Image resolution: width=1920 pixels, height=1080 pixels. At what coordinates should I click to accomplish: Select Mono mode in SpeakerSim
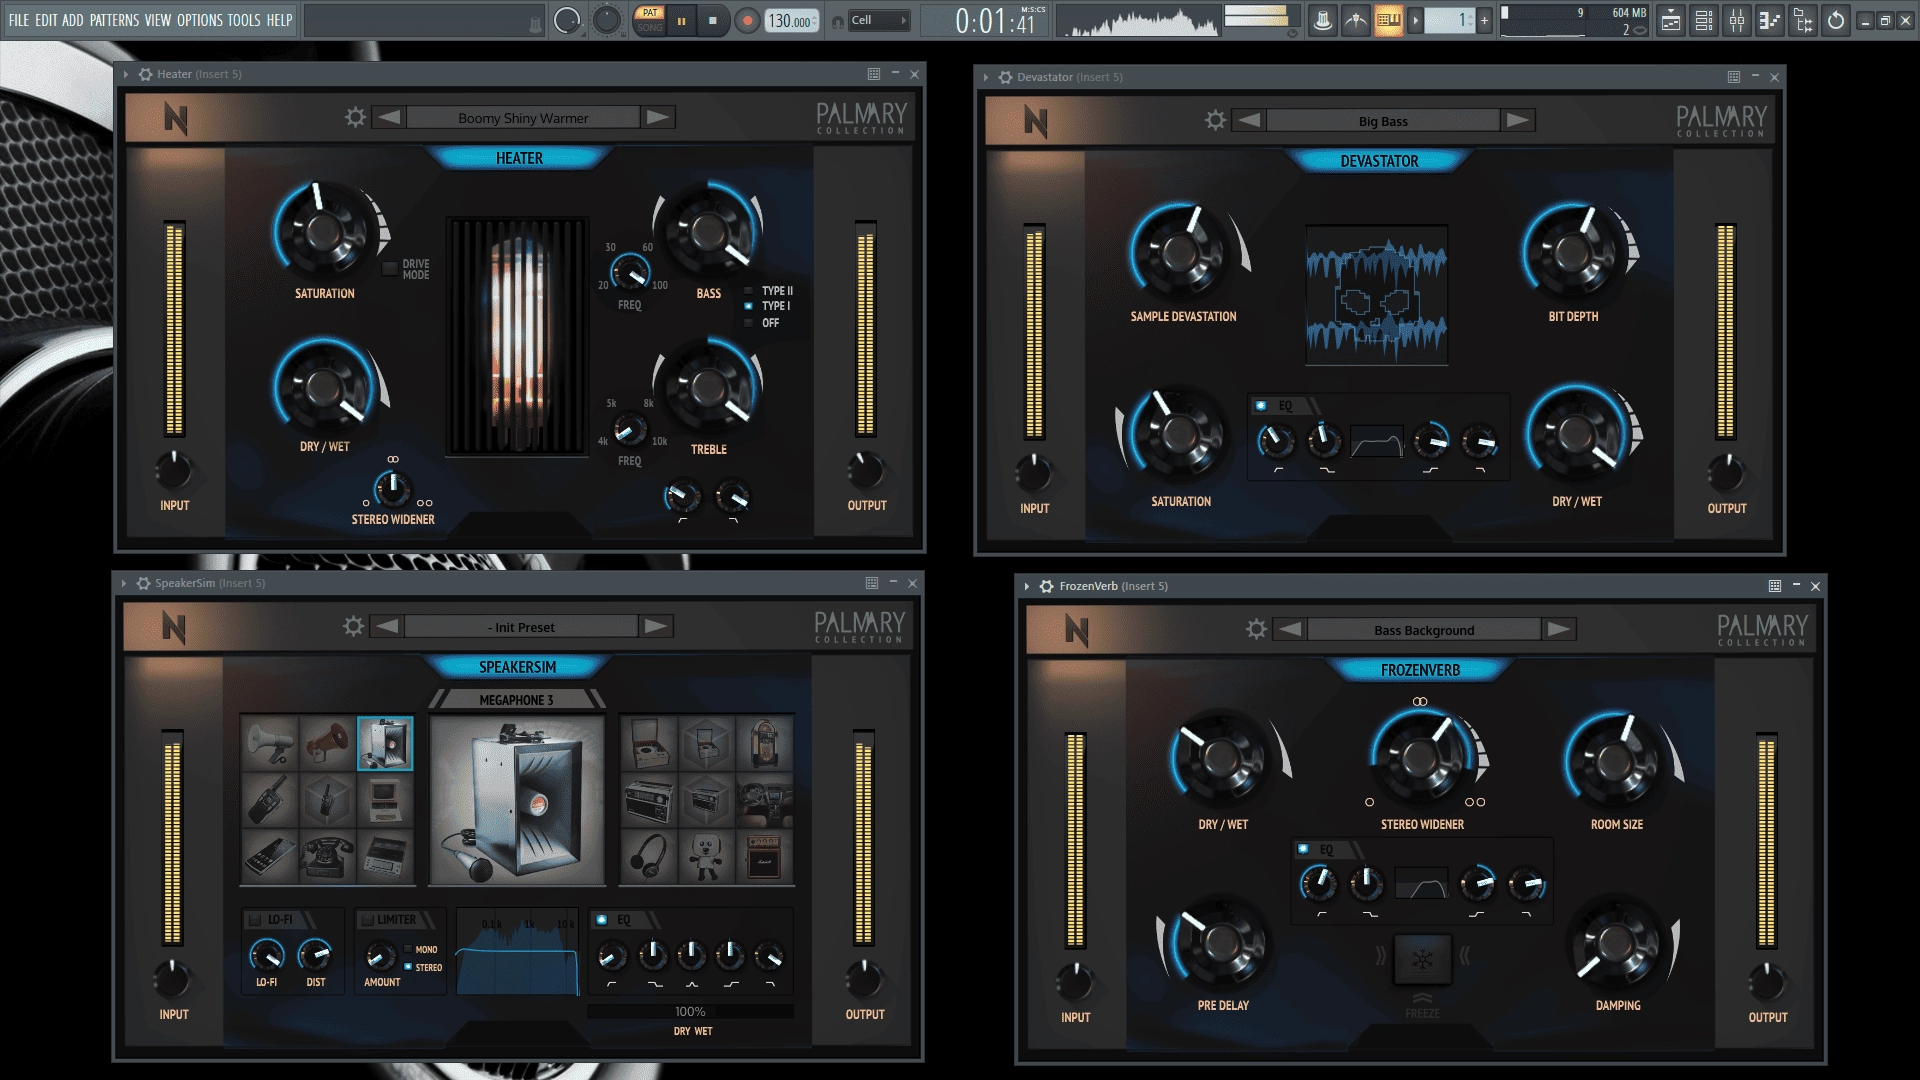[408, 950]
